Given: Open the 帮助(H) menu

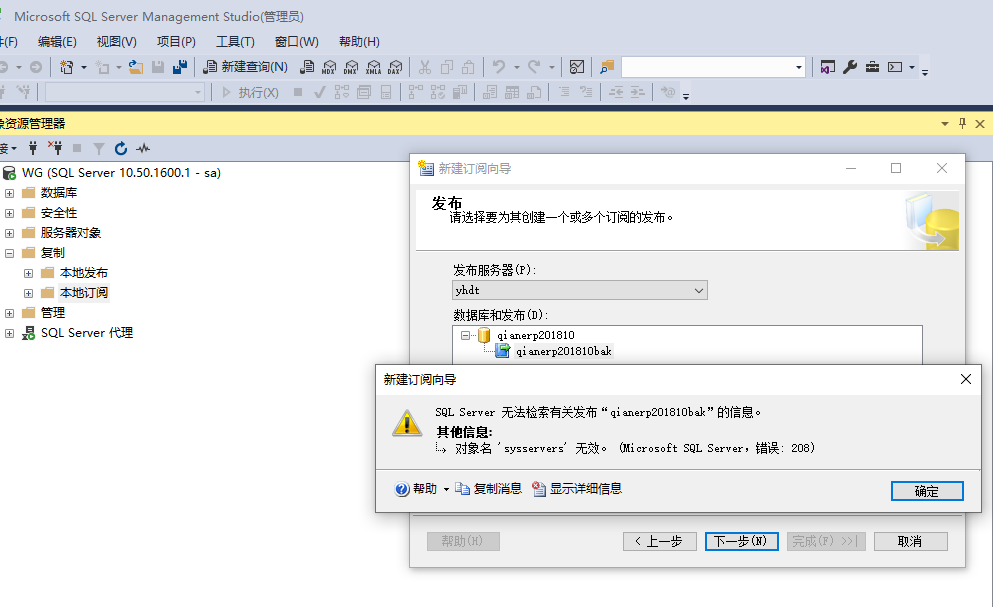Looking at the screenshot, I should point(359,42).
